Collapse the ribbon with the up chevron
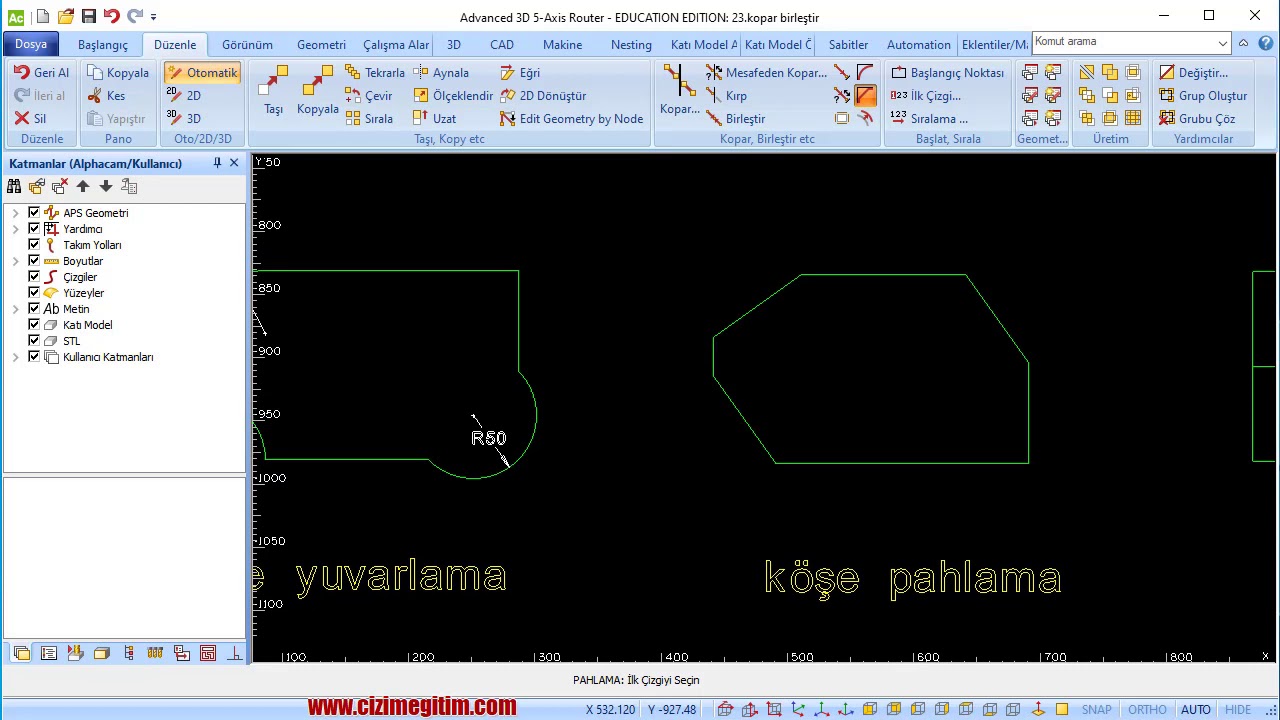This screenshot has width=1280, height=720. (x=1243, y=43)
